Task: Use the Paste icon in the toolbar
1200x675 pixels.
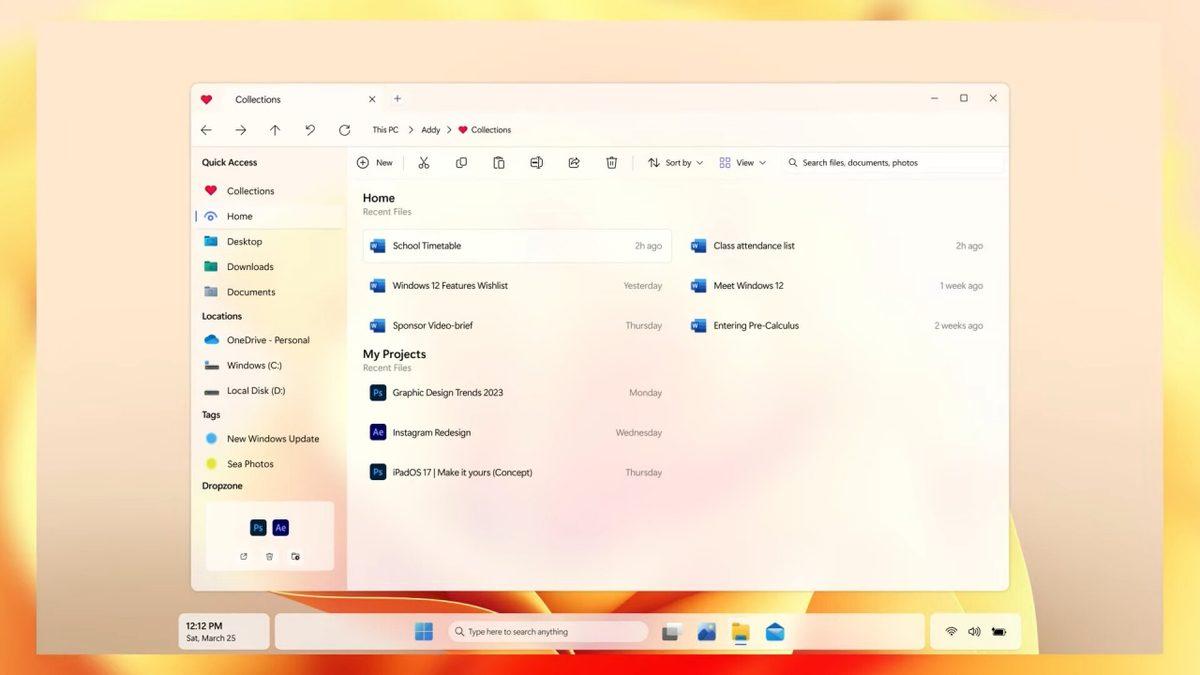Action: click(x=498, y=162)
